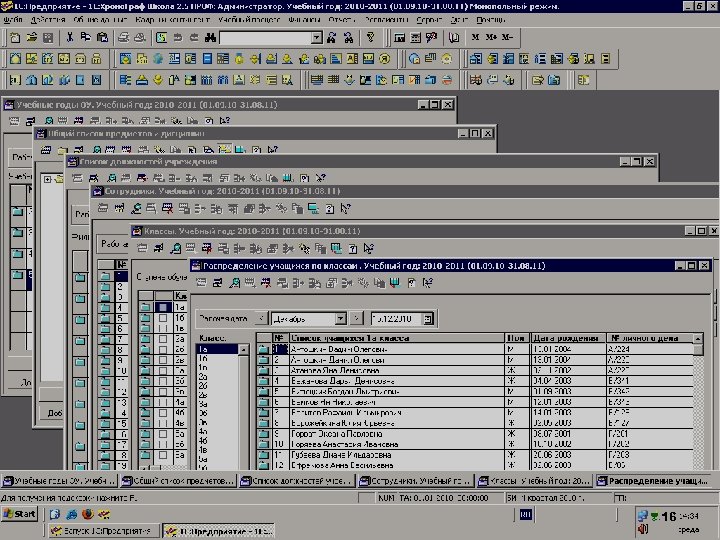Click the Firefox icon in quick launch

(x=87, y=514)
